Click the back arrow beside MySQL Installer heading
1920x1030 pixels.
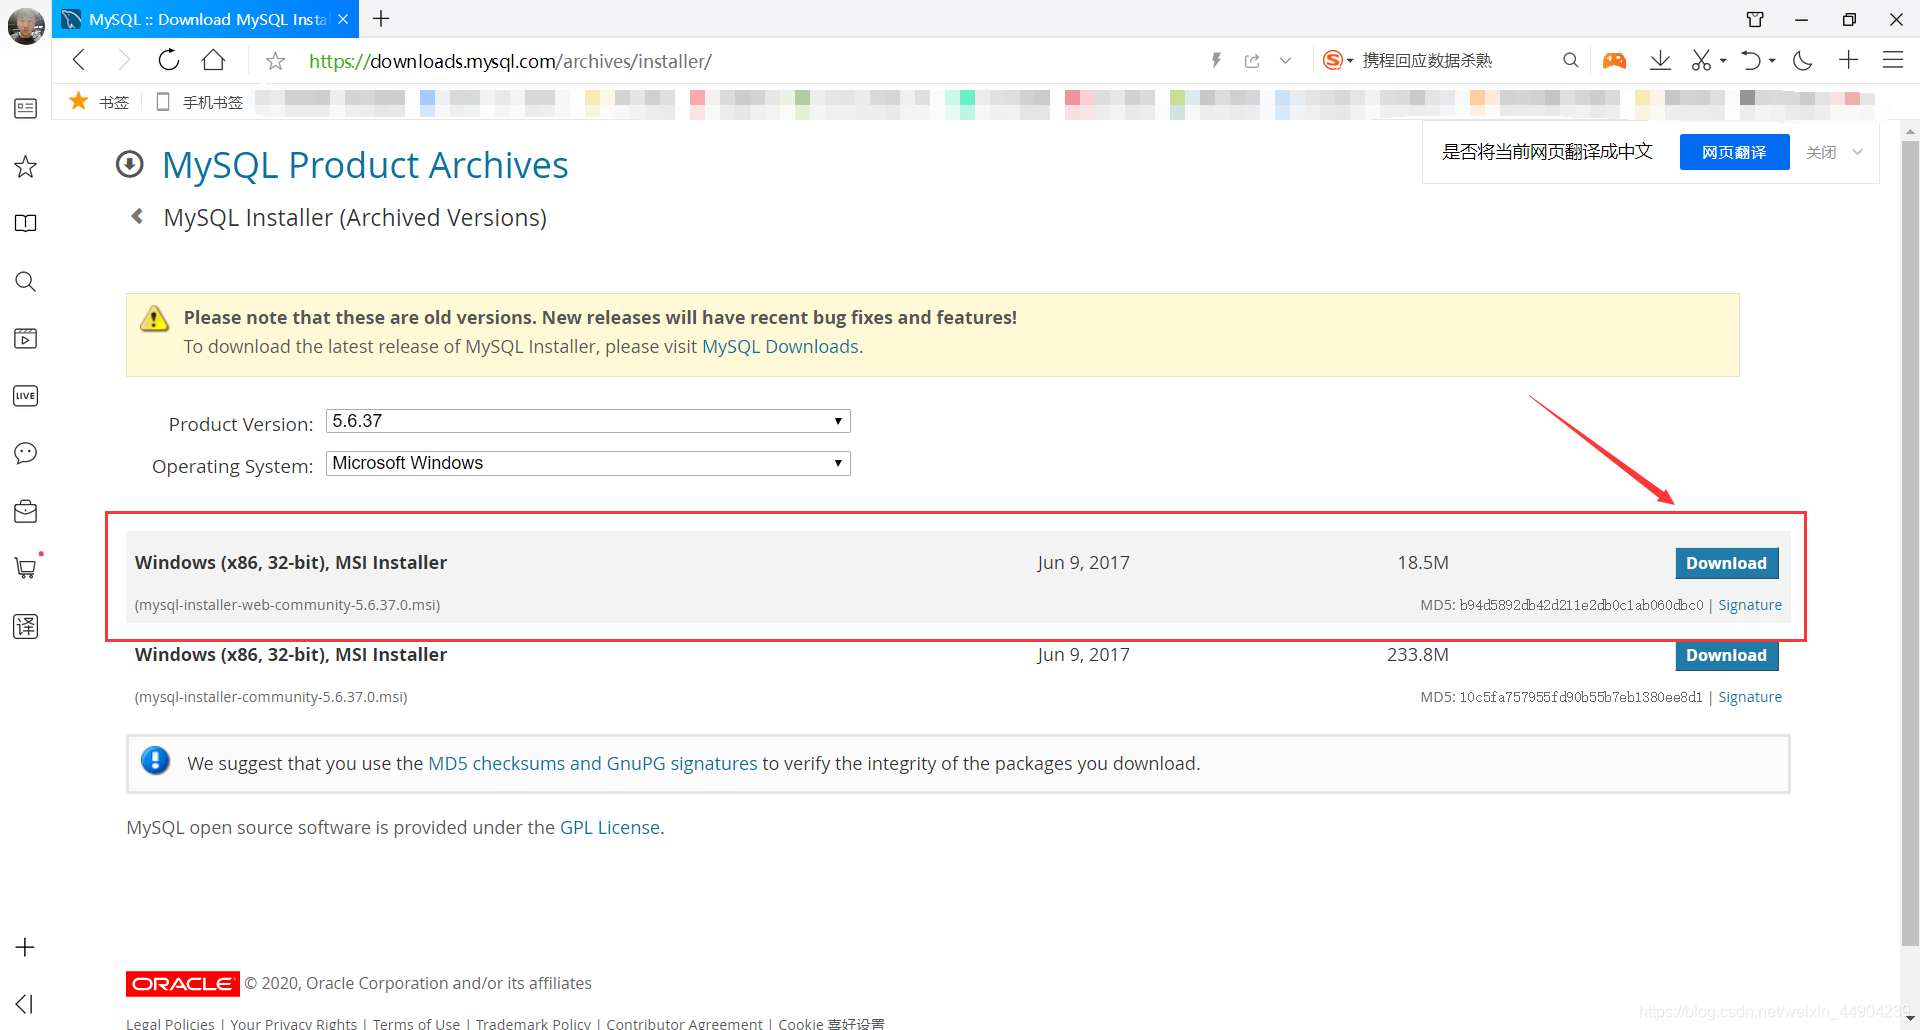click(x=137, y=216)
